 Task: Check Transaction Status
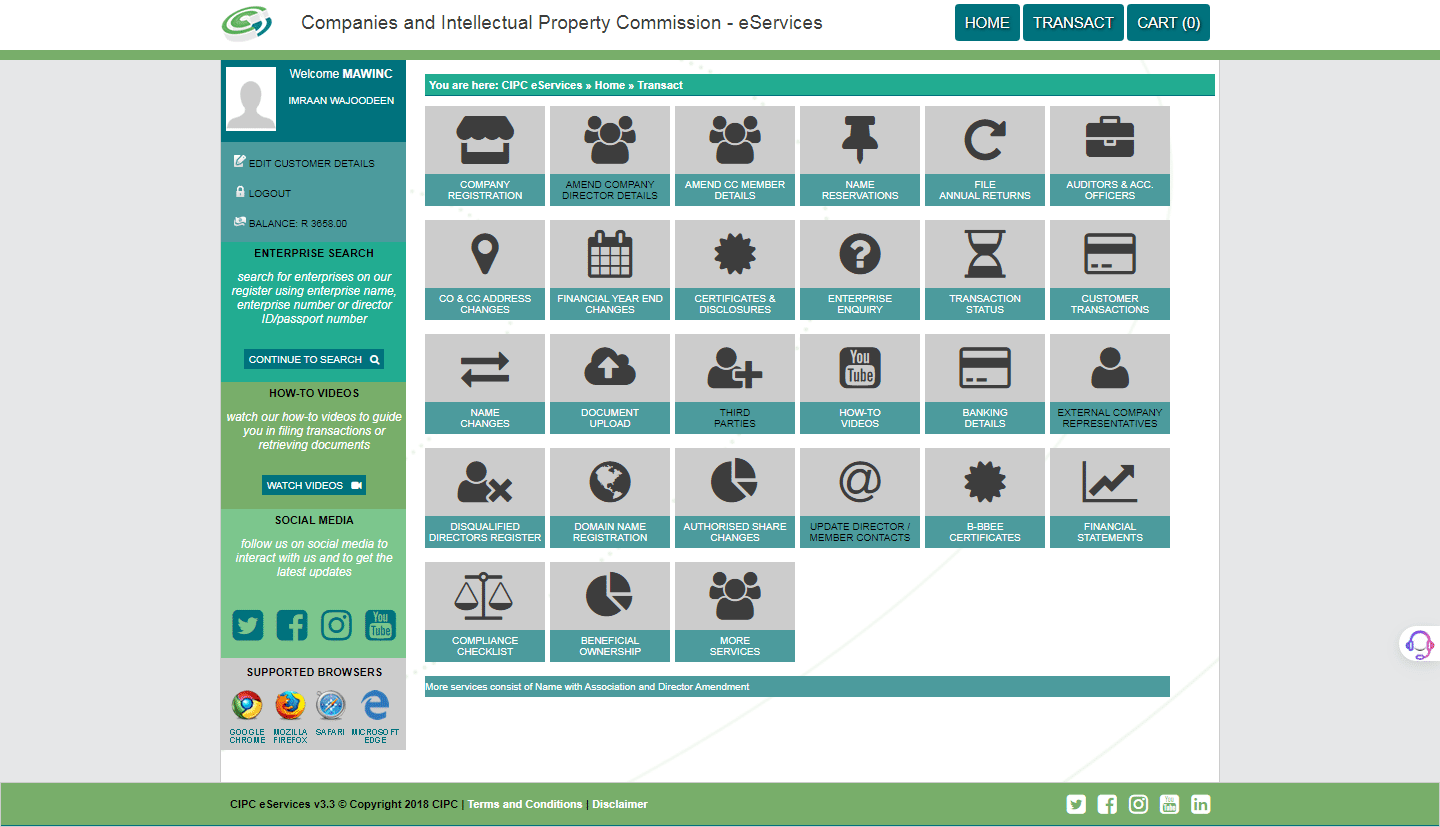(x=984, y=270)
